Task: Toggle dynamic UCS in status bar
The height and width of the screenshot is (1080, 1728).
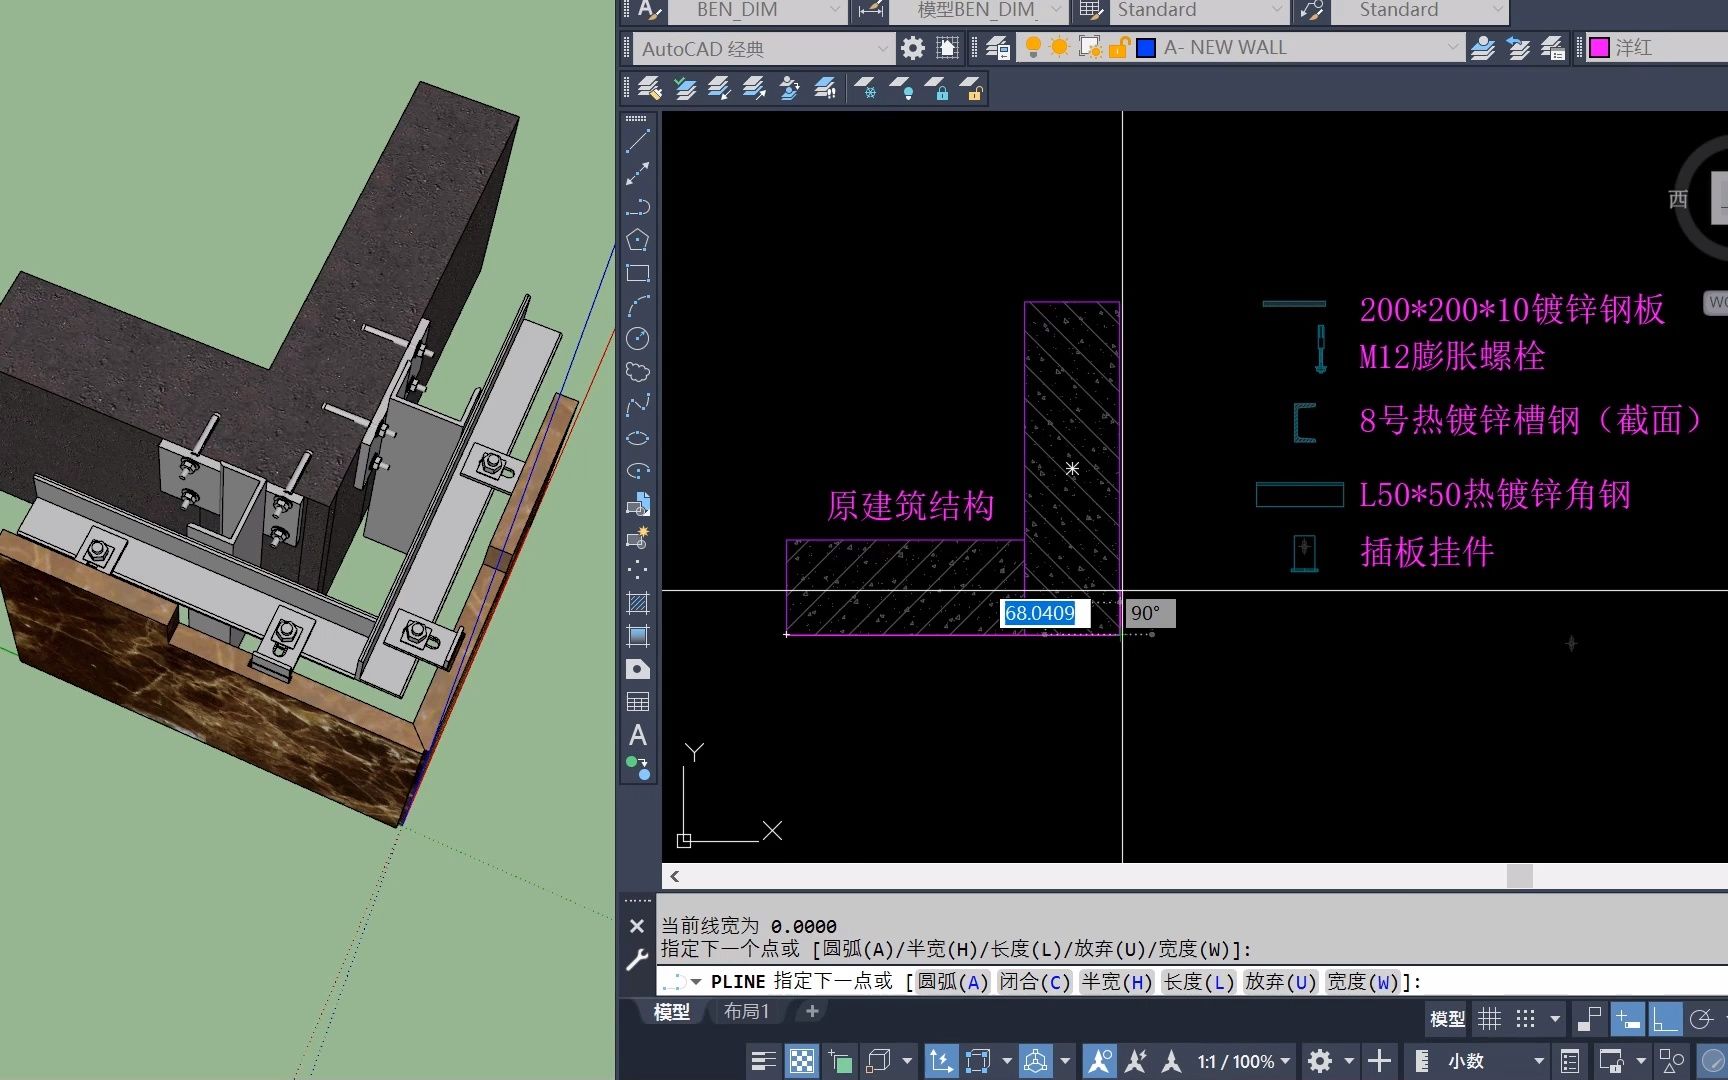Action: (x=941, y=1061)
